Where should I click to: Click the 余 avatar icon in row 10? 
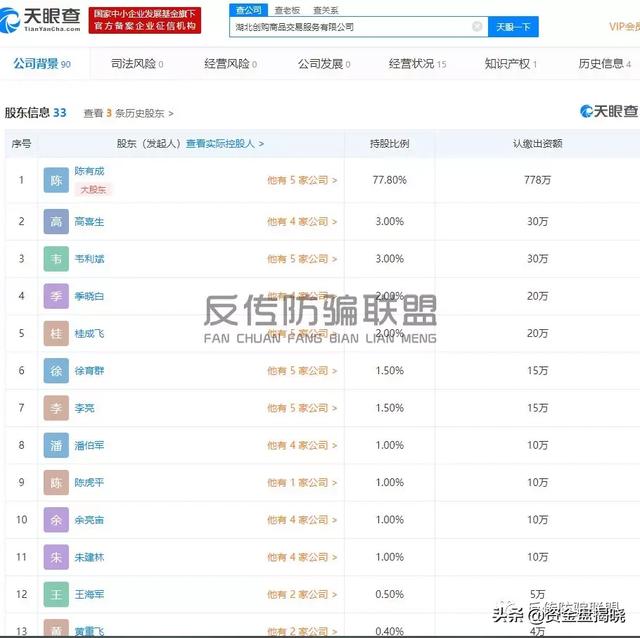point(56,520)
